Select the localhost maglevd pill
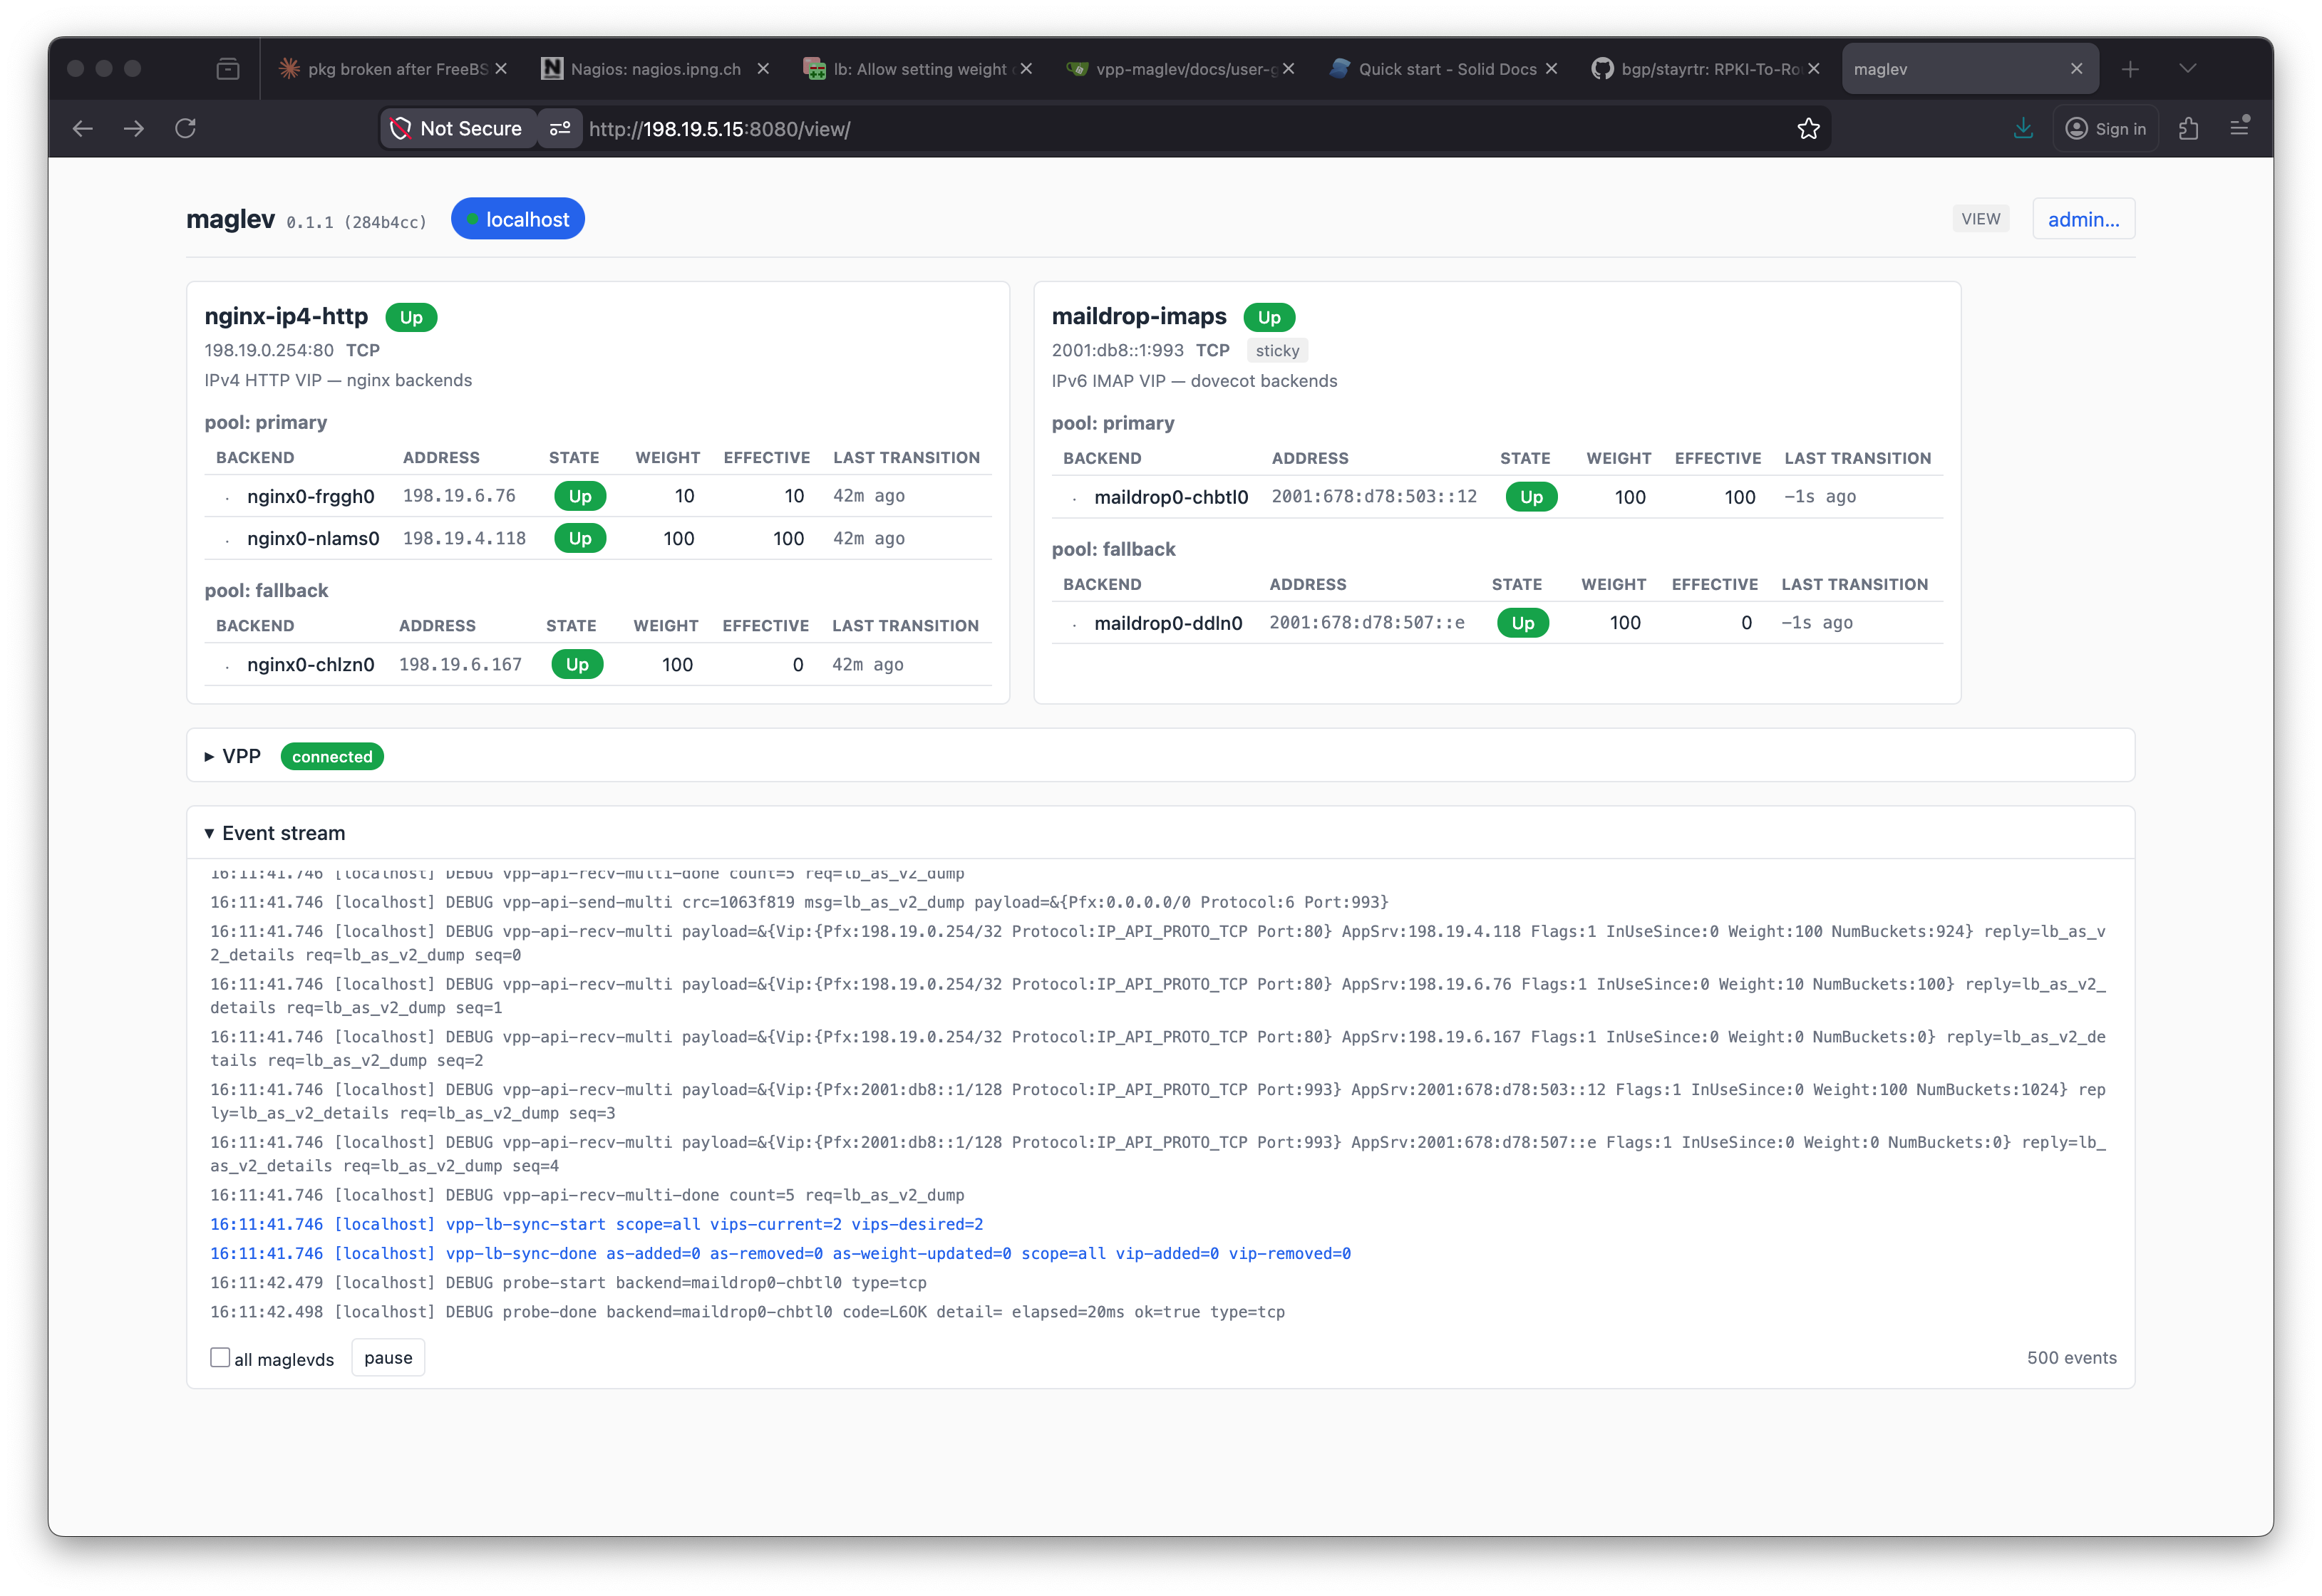Viewport: 2322px width, 1596px height. click(x=517, y=219)
